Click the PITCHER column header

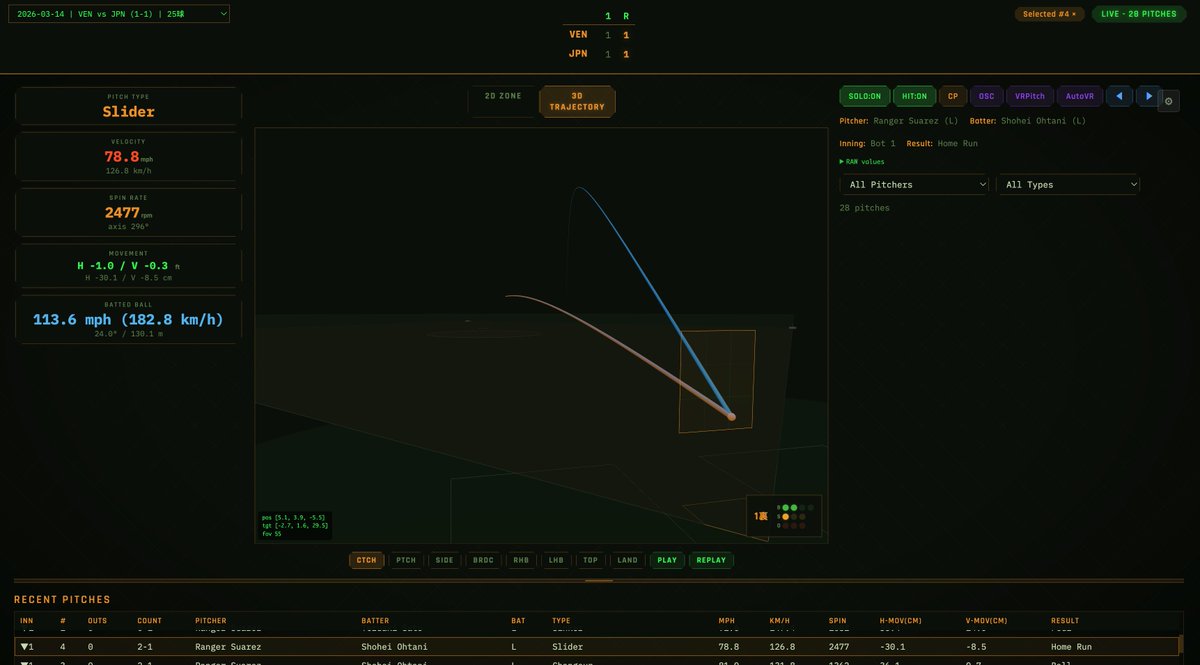click(211, 620)
